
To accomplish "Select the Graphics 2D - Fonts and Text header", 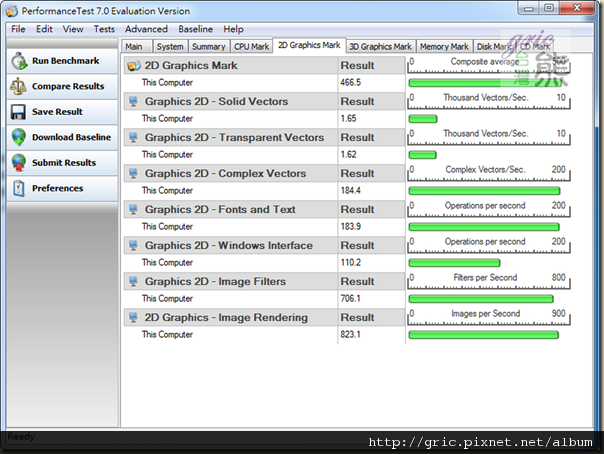I will click(231, 209).
